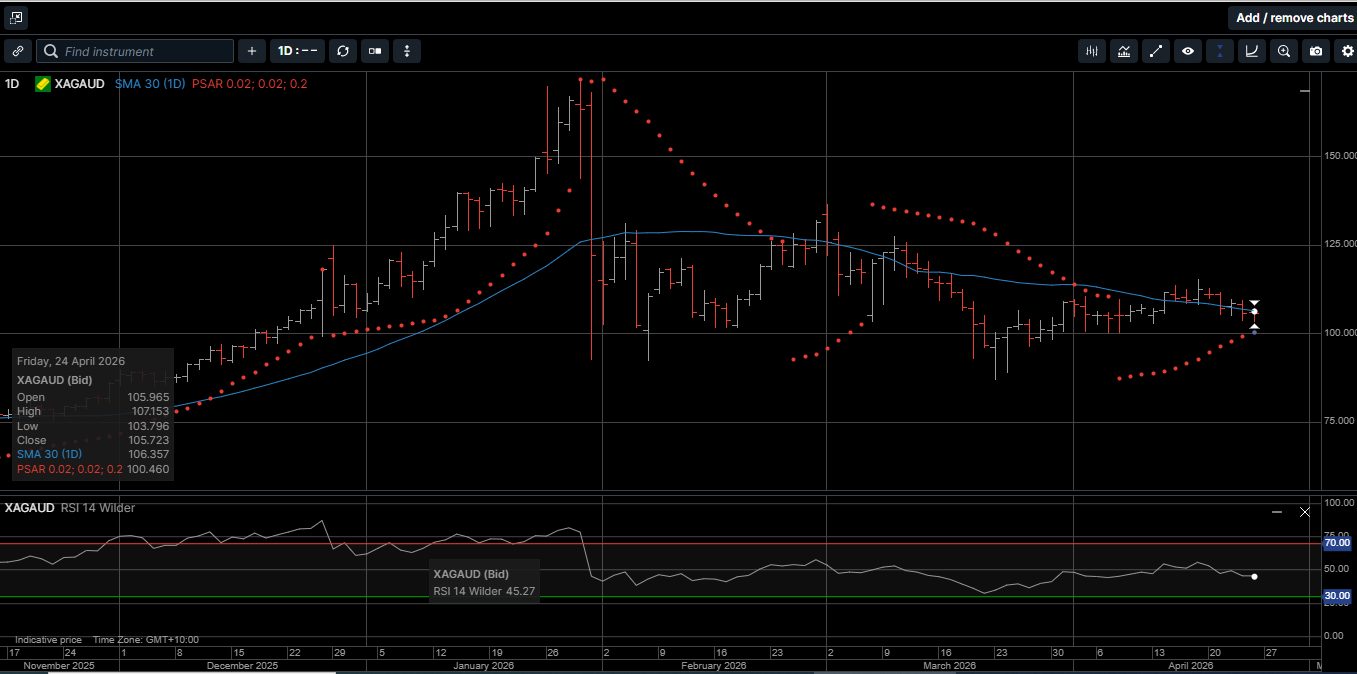Viewport: 1357px width, 674px height.
Task: Click the chart type bars icon
Action: 1091,51
